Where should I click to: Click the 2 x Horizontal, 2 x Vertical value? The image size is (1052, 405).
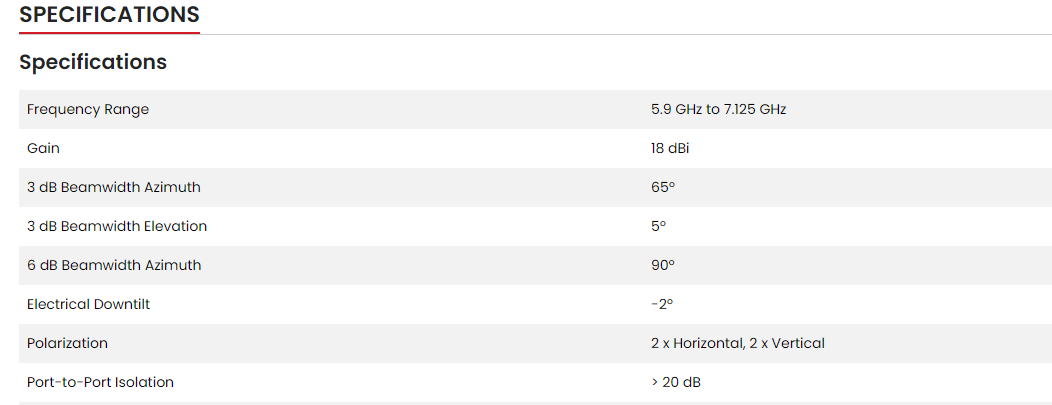[x=737, y=343]
